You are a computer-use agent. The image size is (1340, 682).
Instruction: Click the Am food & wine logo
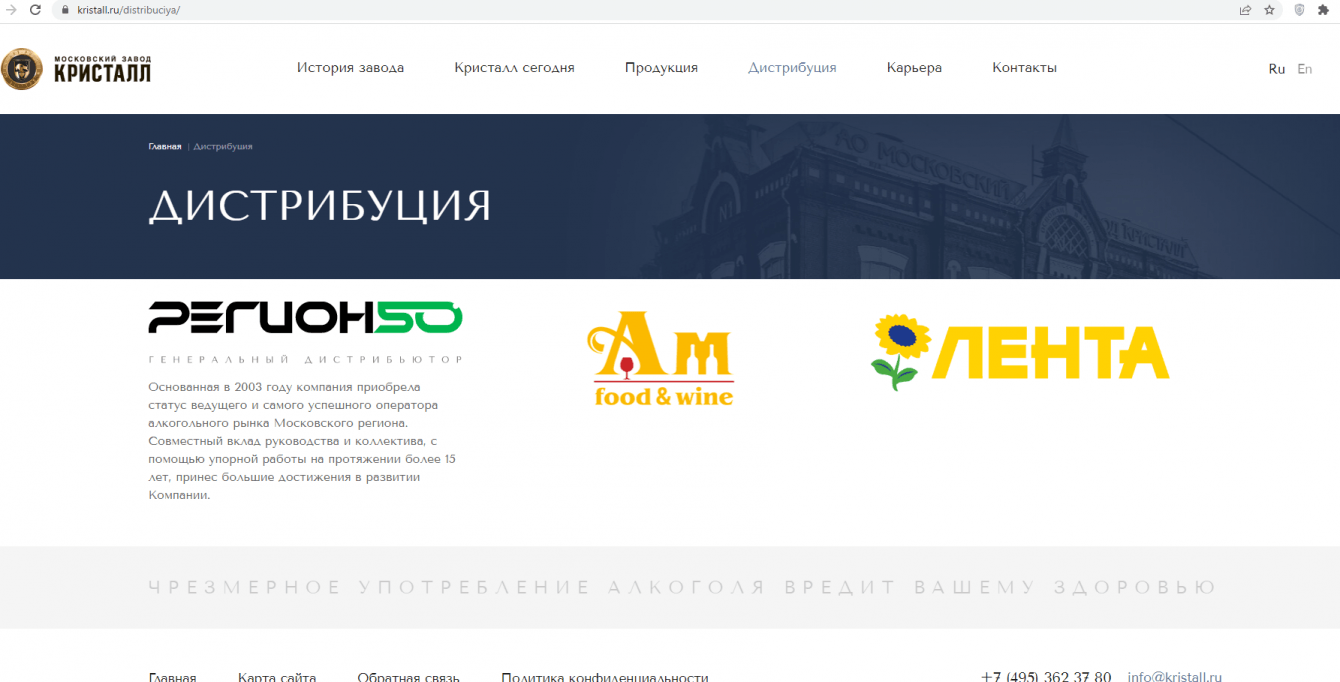663,358
